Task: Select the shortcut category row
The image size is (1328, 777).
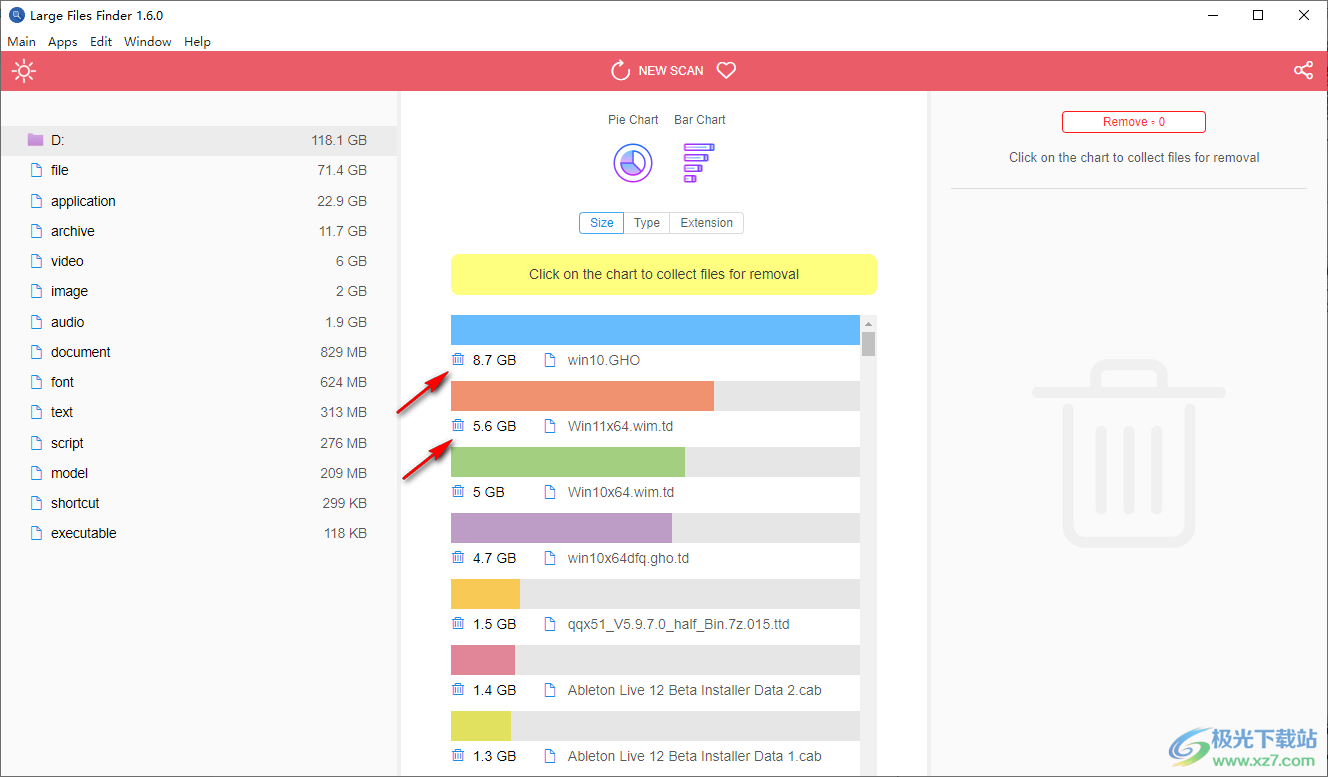Action: (x=199, y=503)
